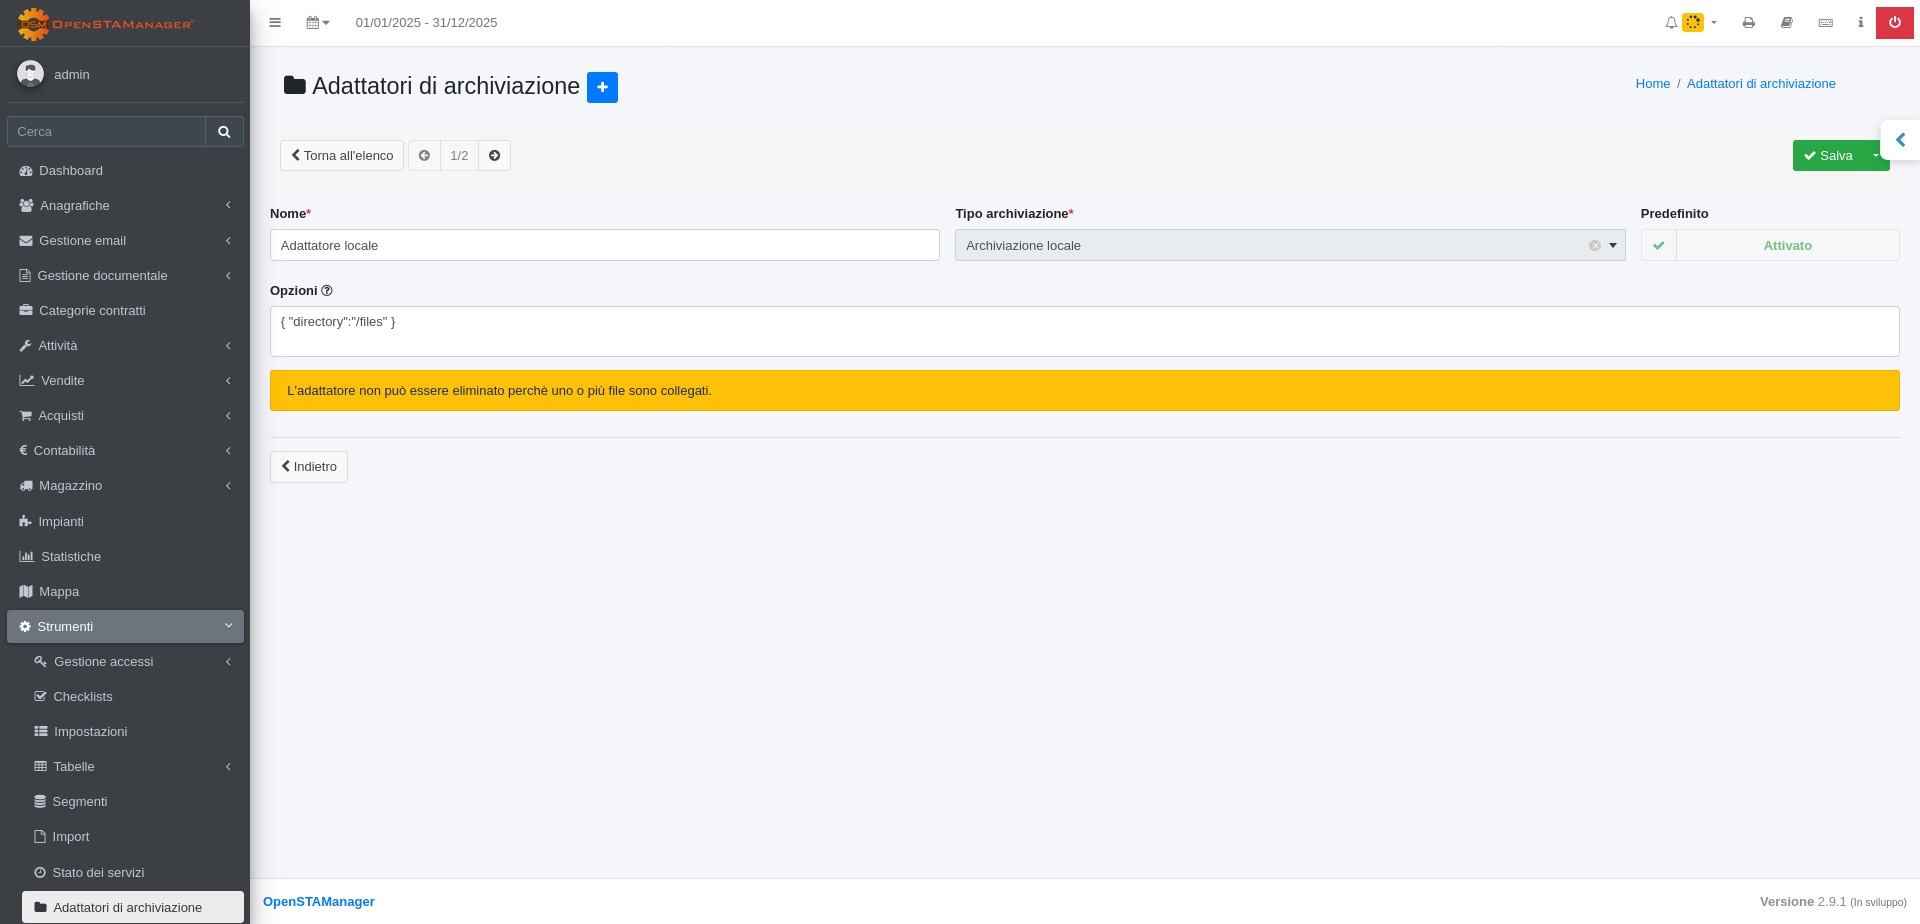This screenshot has width=1920, height=924.
Task: Click the hamburger menu icon in the top bar
Action: pos(275,23)
